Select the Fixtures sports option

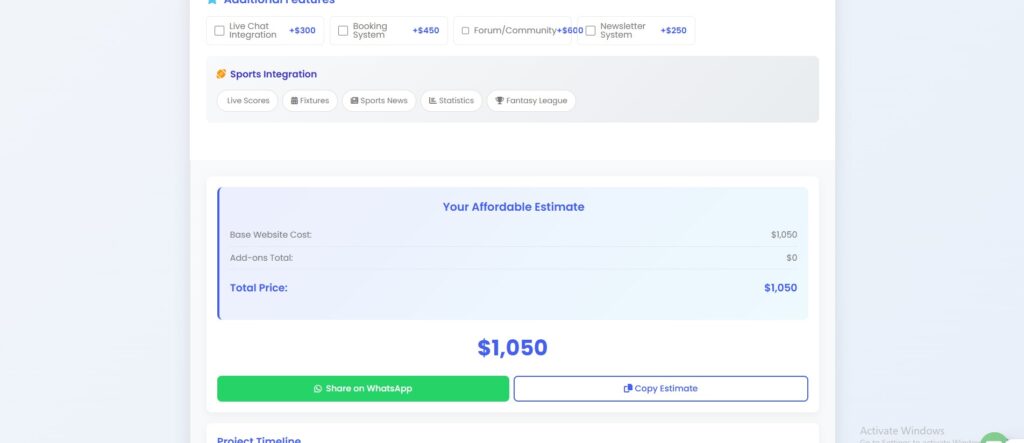pyautogui.click(x=314, y=101)
